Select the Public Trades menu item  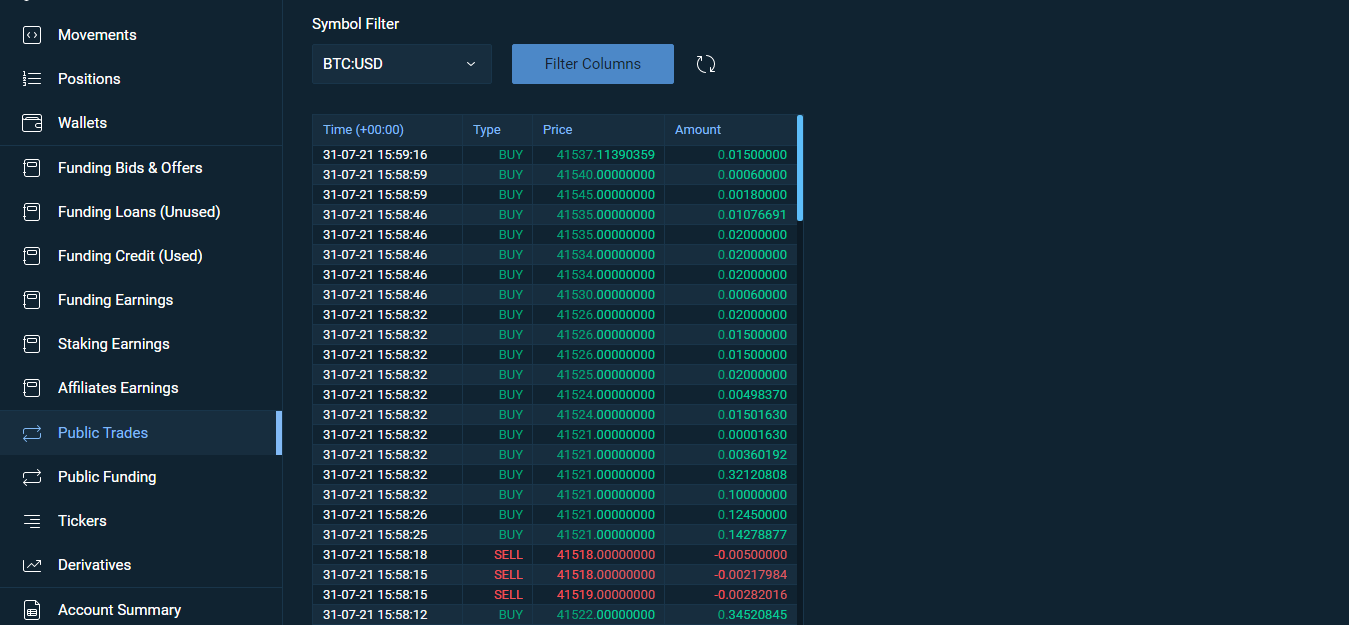point(141,433)
